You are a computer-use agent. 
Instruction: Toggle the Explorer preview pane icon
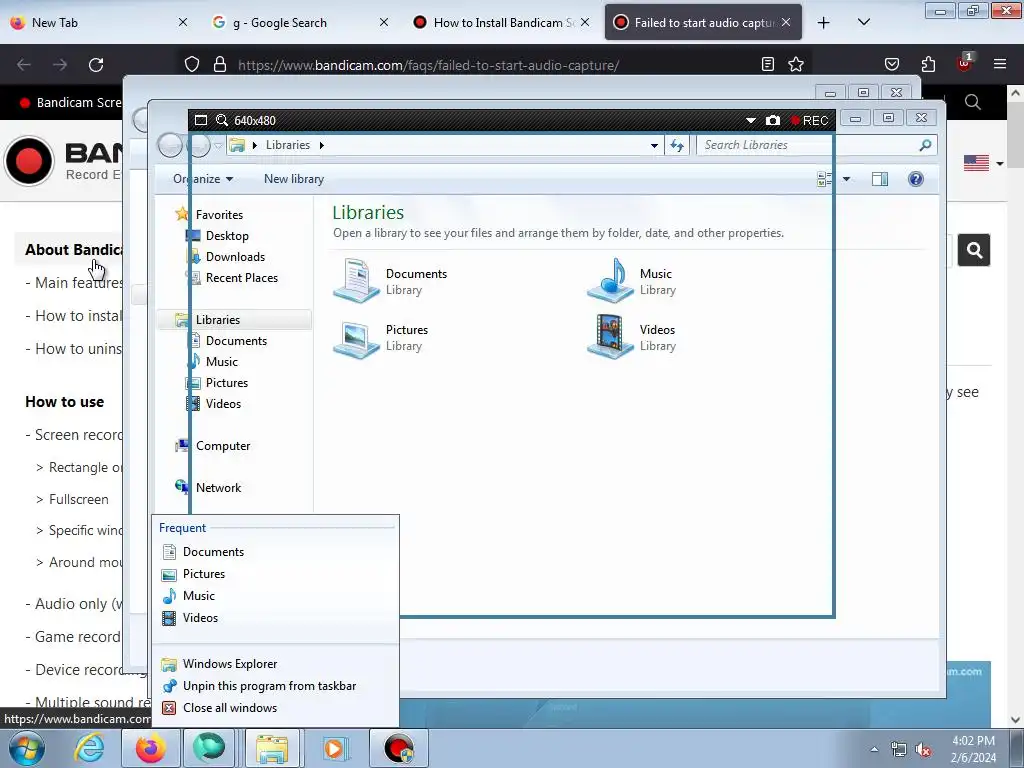pos(880,179)
